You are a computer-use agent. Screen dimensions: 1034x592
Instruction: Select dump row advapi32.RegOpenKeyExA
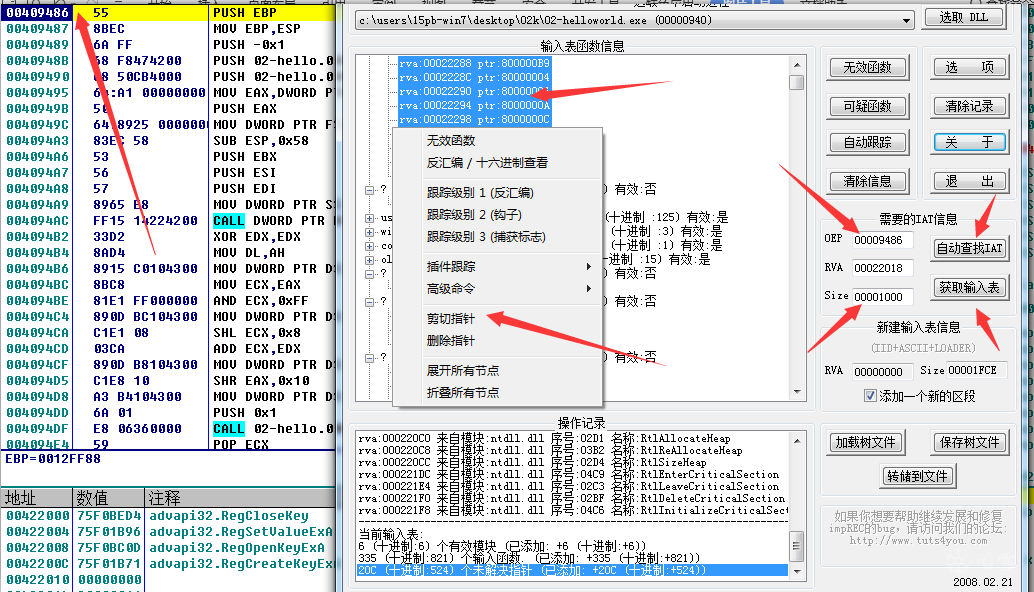point(169,548)
